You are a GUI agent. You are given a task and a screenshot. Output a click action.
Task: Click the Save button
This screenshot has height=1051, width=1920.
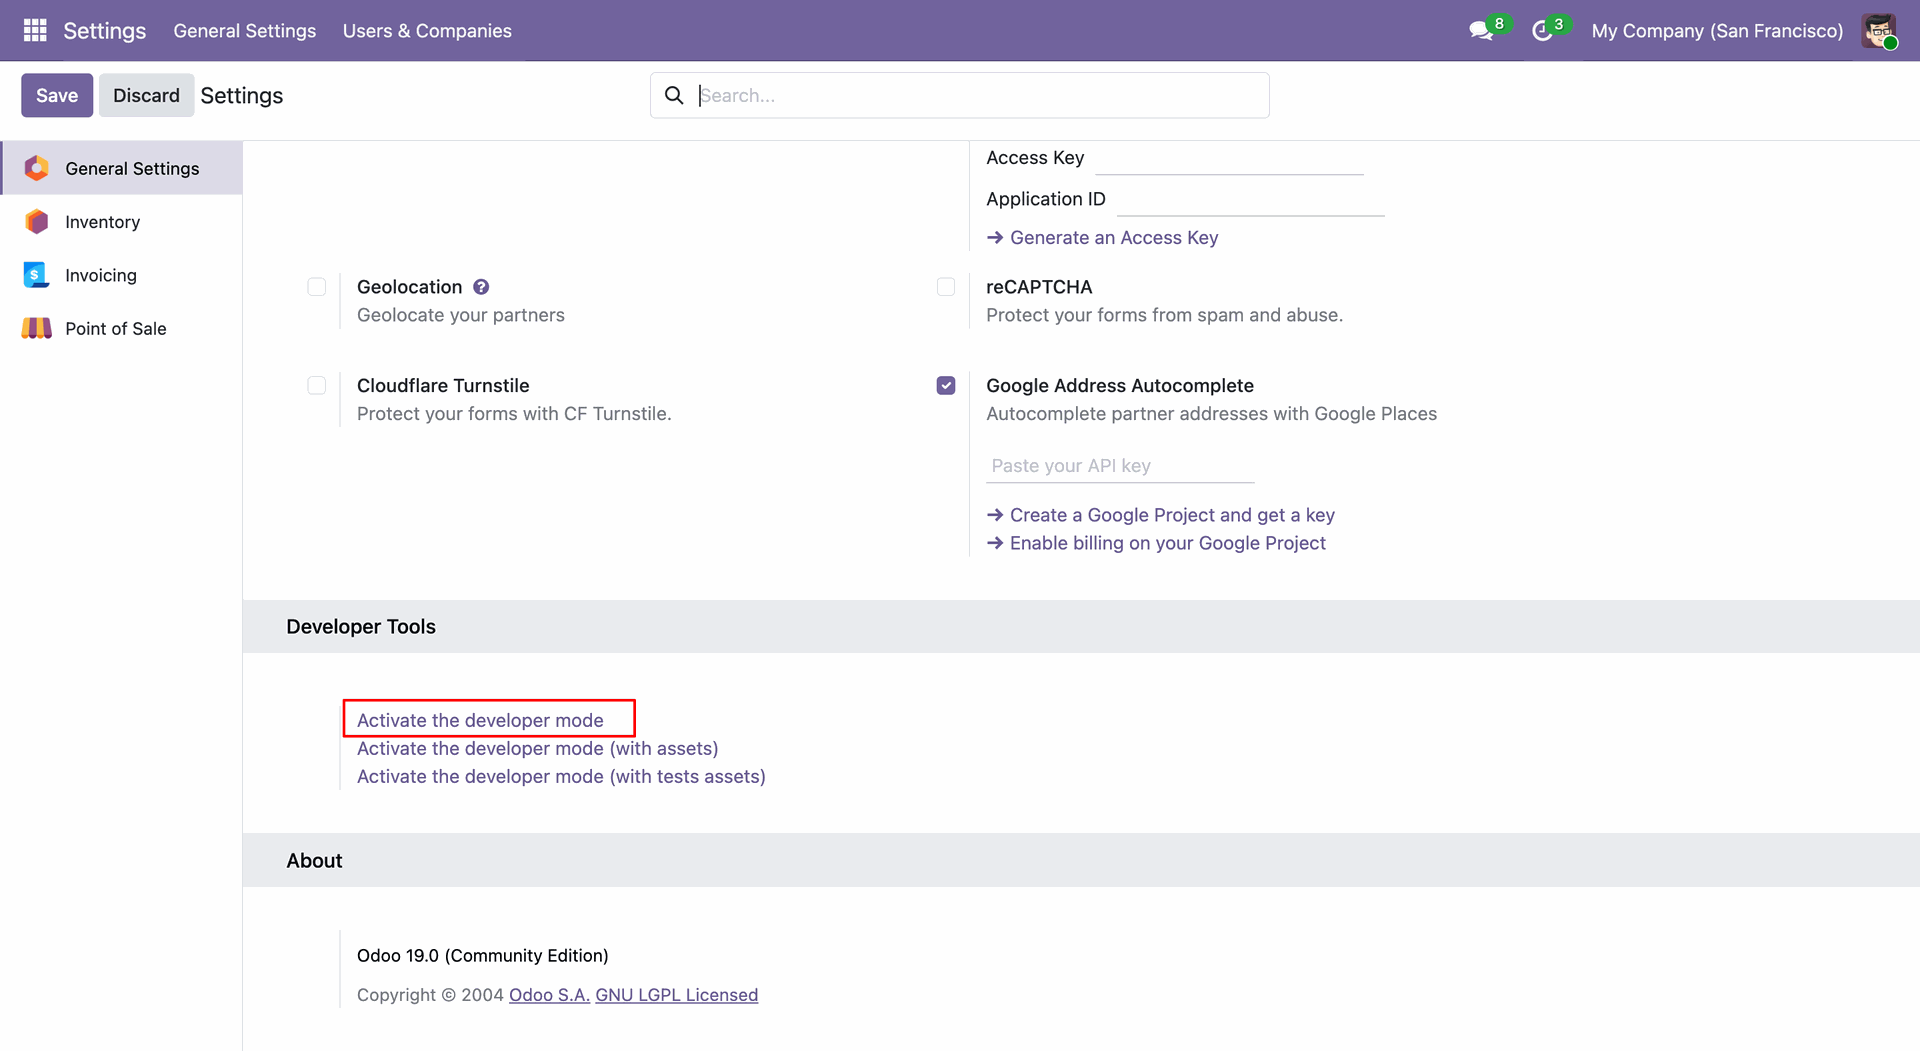57,95
